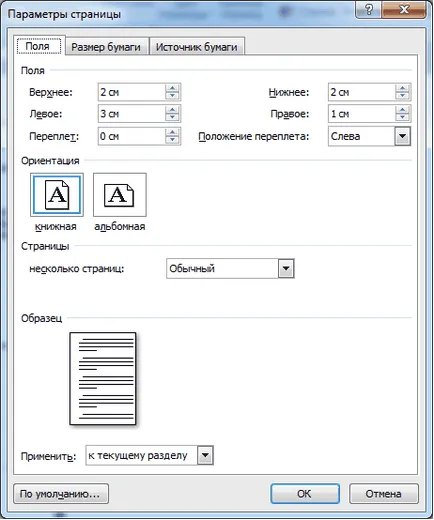Select the альбомная landscape orientation icon
434x520 pixels.
coord(120,195)
